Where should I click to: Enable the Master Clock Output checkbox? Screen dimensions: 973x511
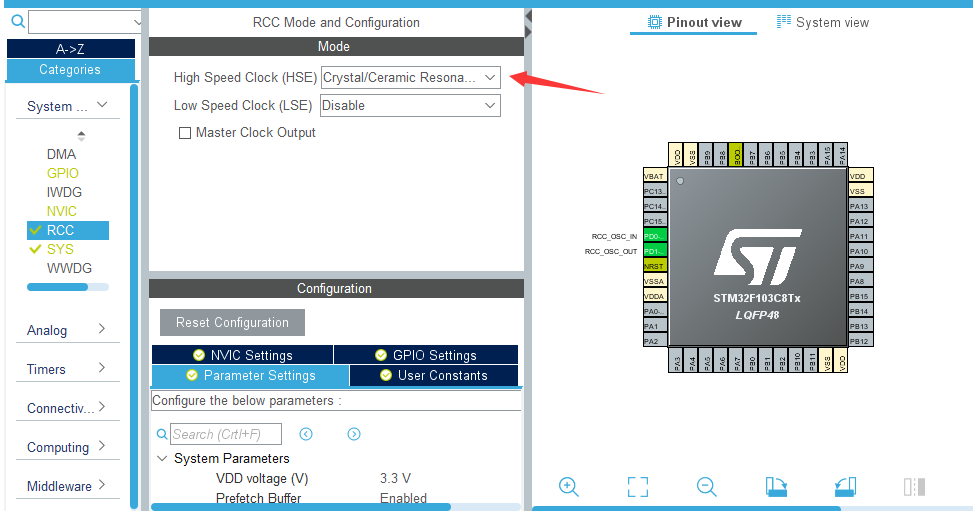coord(184,133)
